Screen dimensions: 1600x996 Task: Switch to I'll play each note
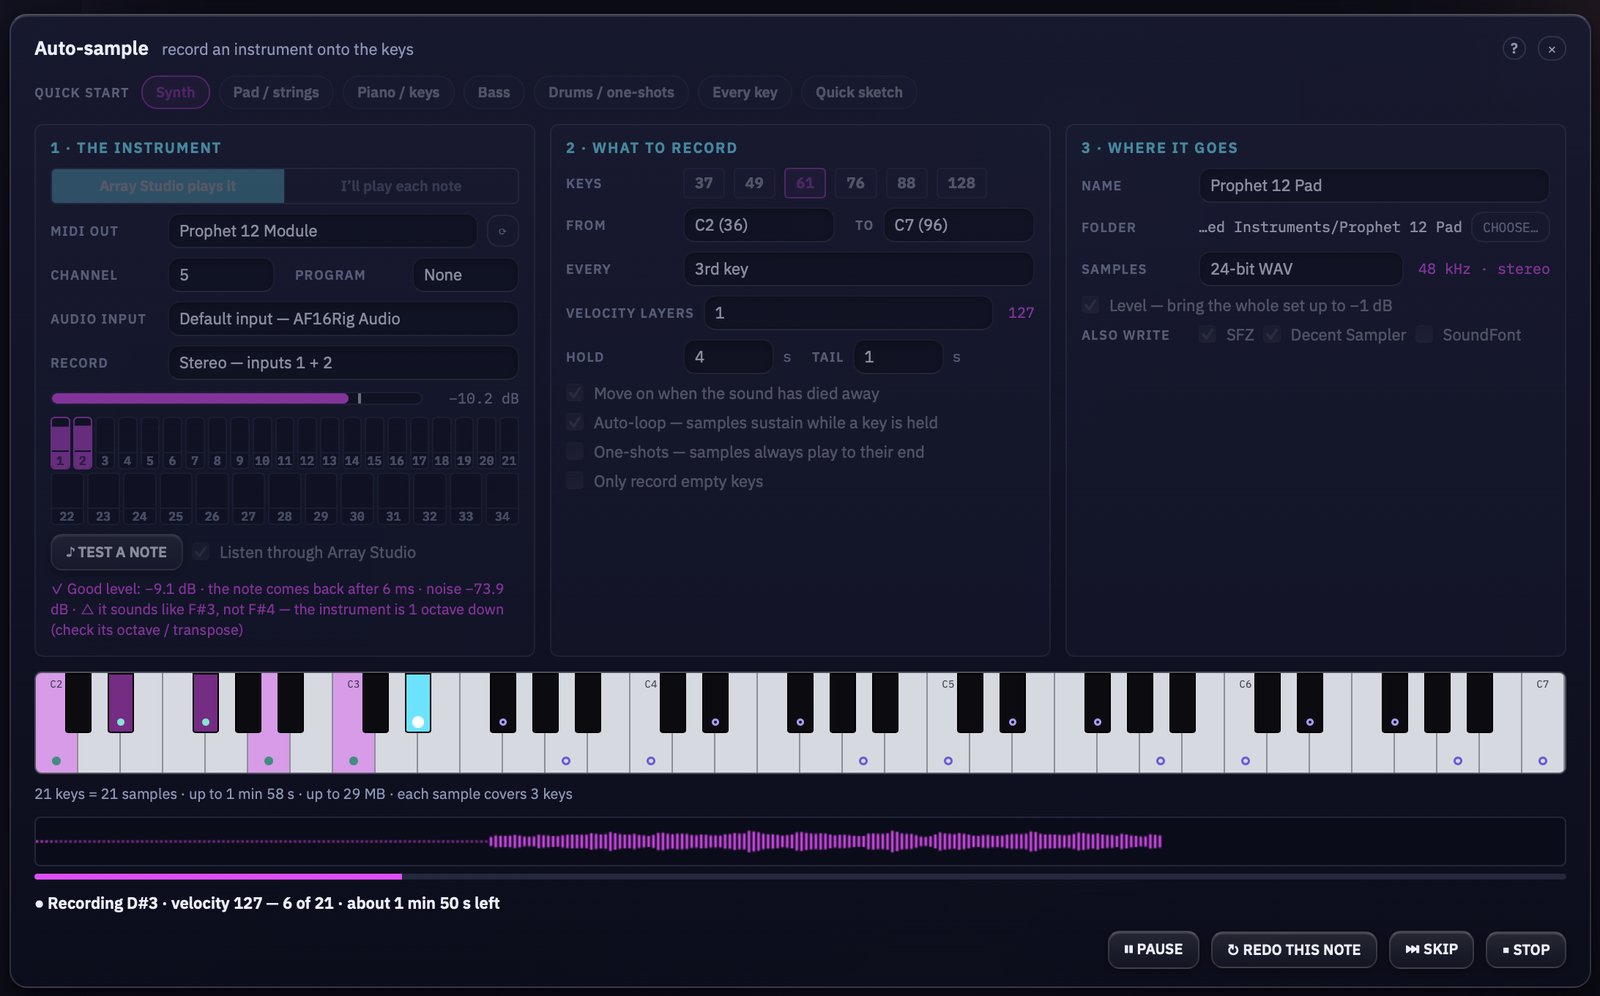point(401,186)
